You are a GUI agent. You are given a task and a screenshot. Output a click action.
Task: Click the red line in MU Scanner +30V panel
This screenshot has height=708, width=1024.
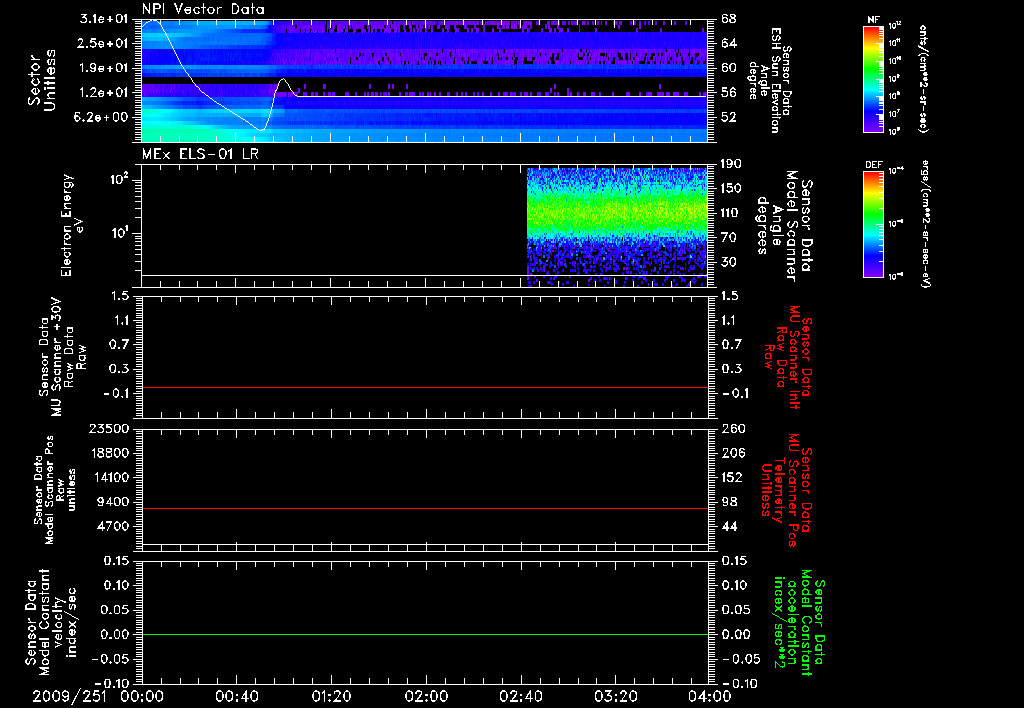point(424,387)
